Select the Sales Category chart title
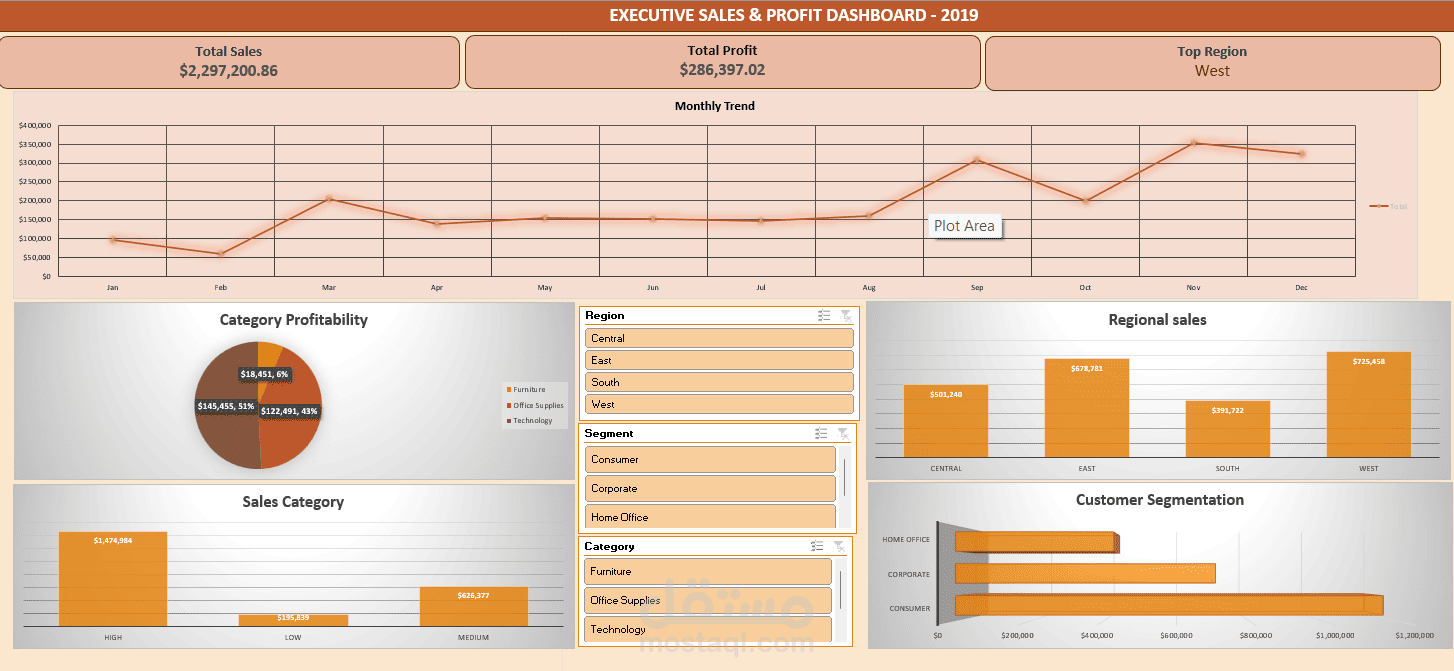Viewport: 1454px width, 671px height. (293, 502)
